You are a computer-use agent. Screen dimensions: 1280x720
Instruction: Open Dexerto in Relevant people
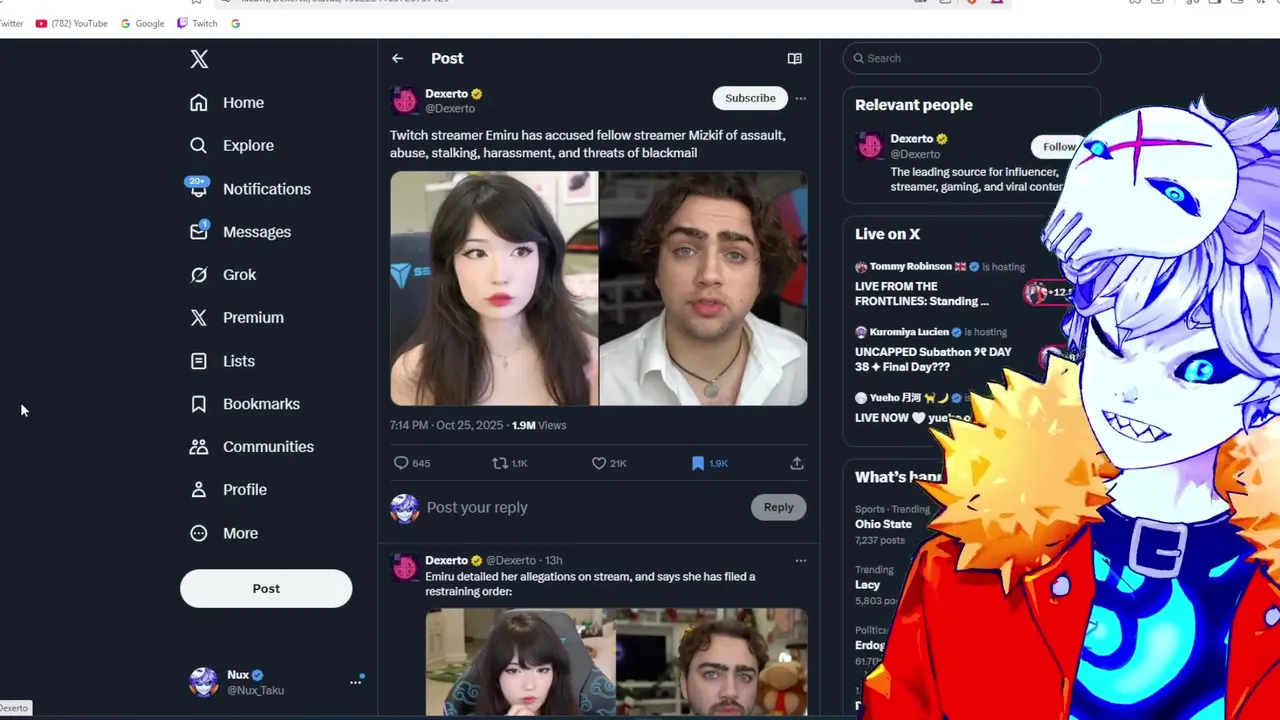coord(912,139)
